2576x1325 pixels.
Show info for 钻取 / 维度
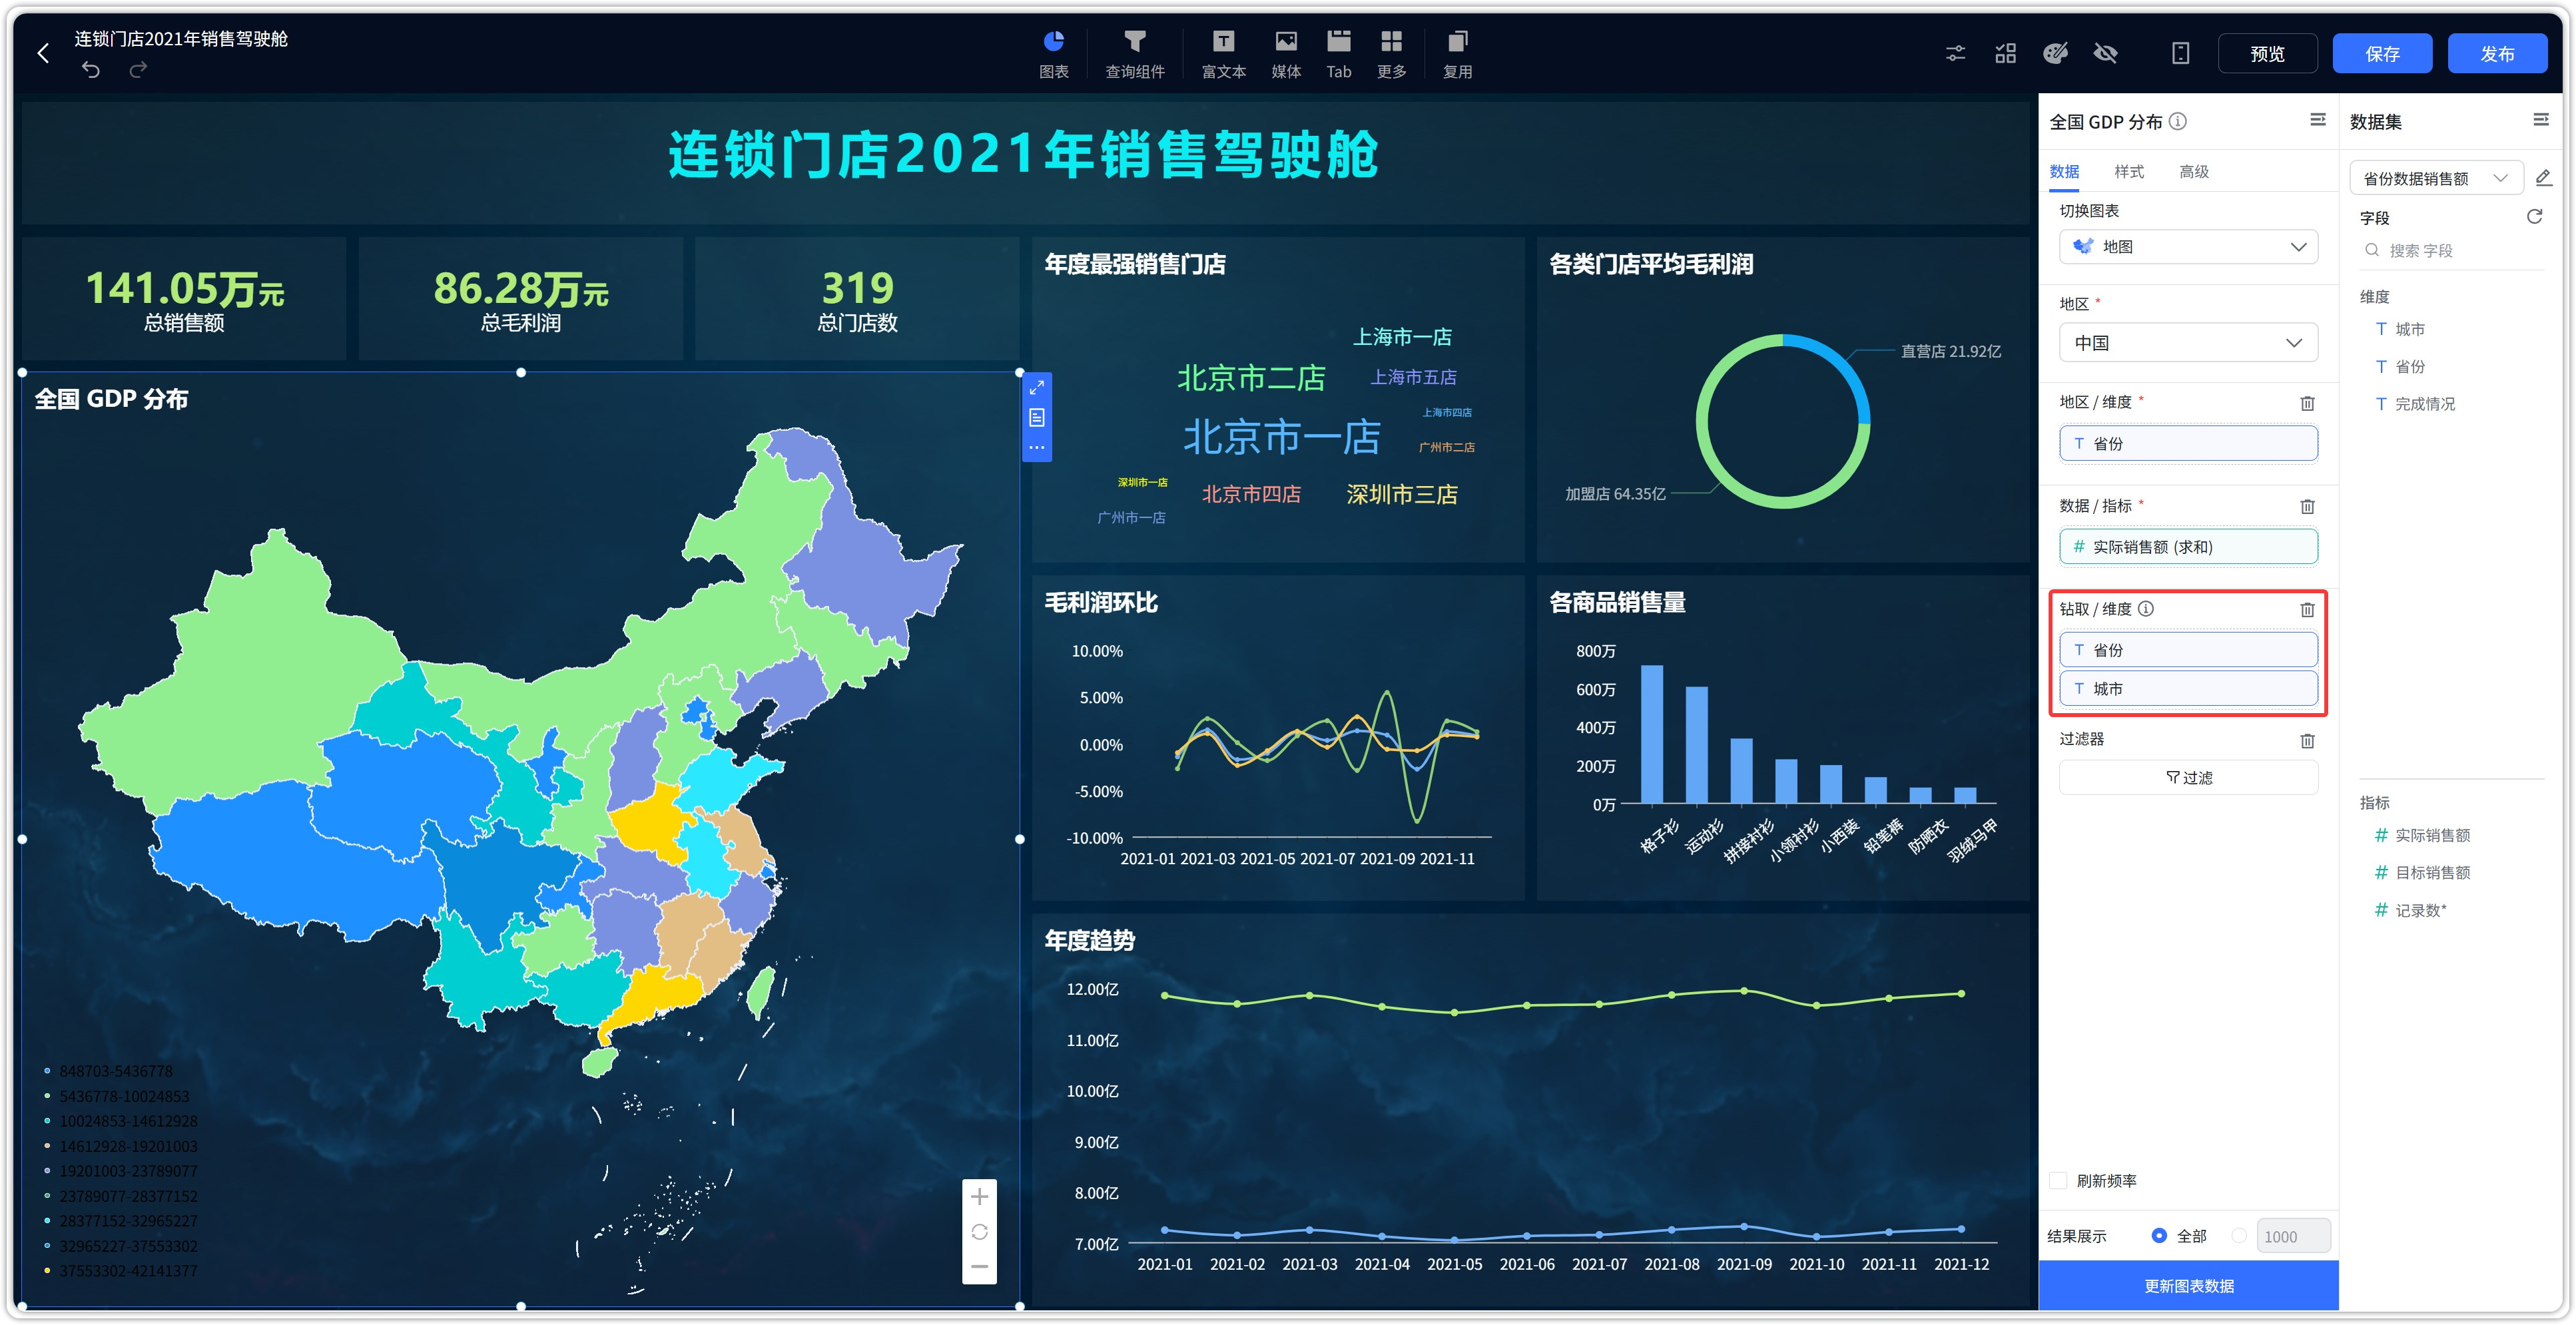(x=2146, y=609)
